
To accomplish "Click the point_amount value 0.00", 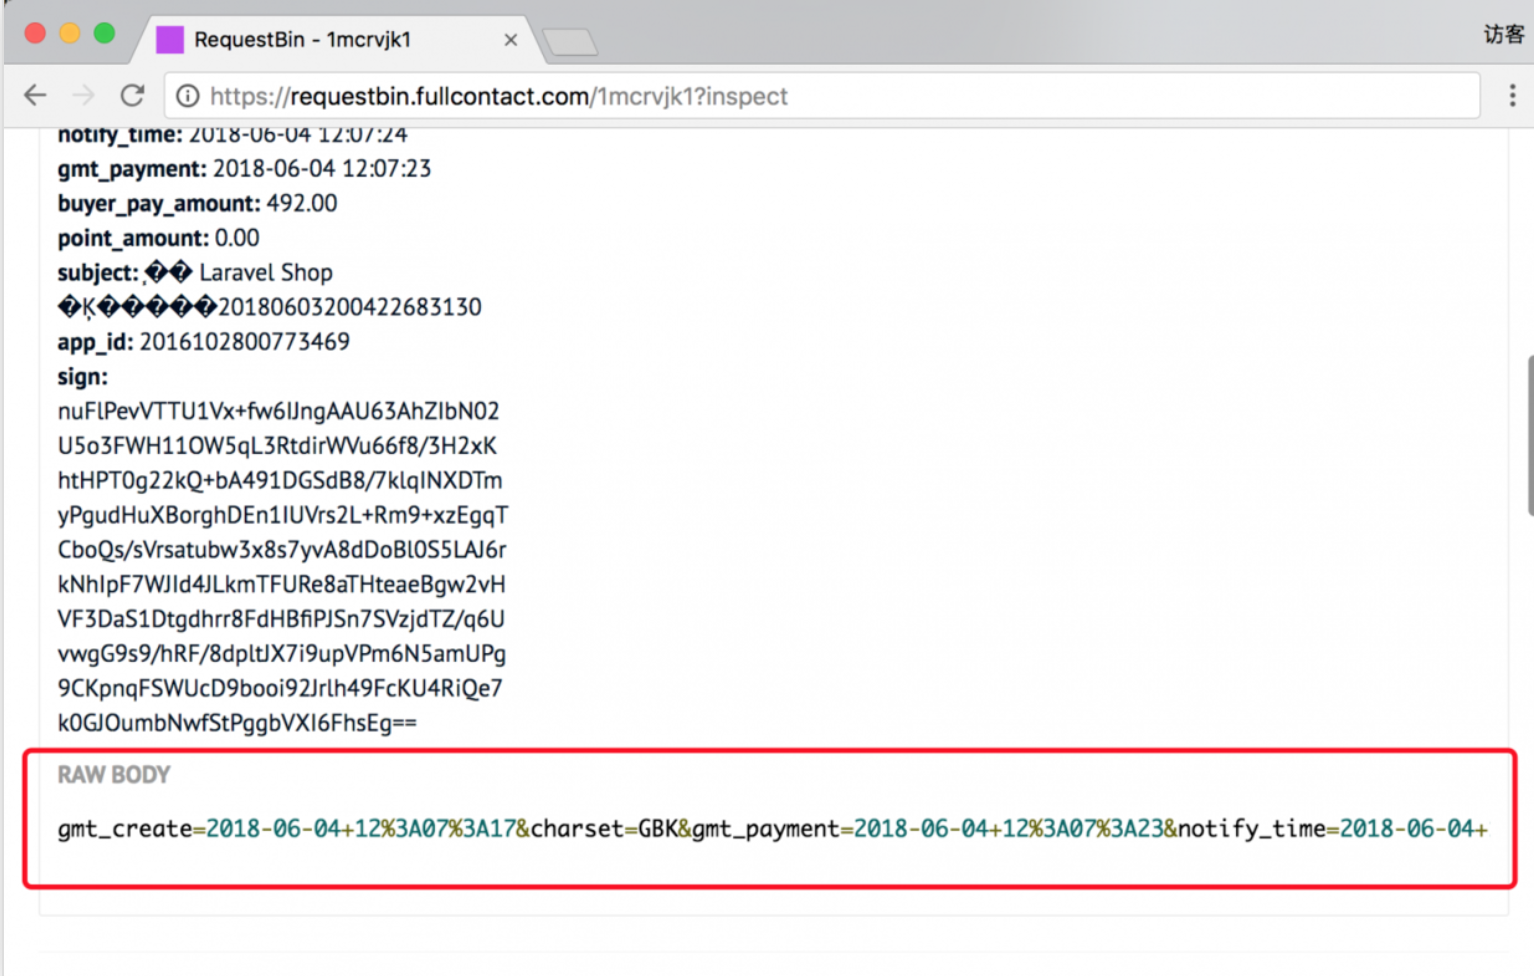I will 237,238.
